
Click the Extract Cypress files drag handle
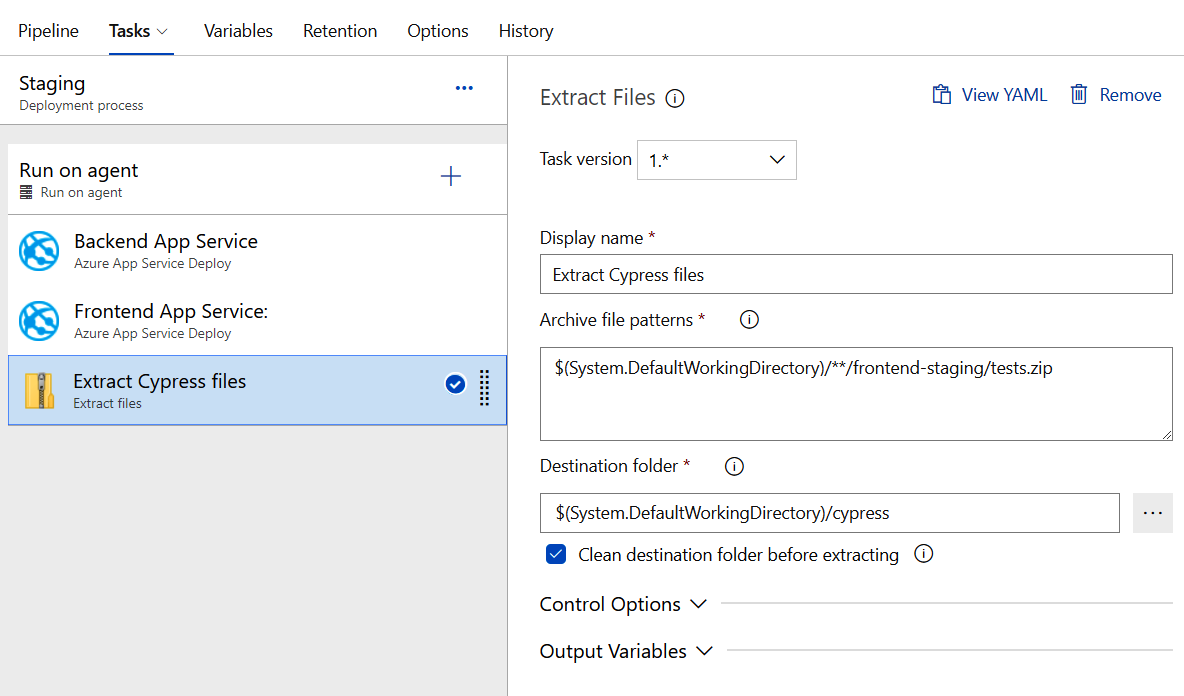[484, 388]
